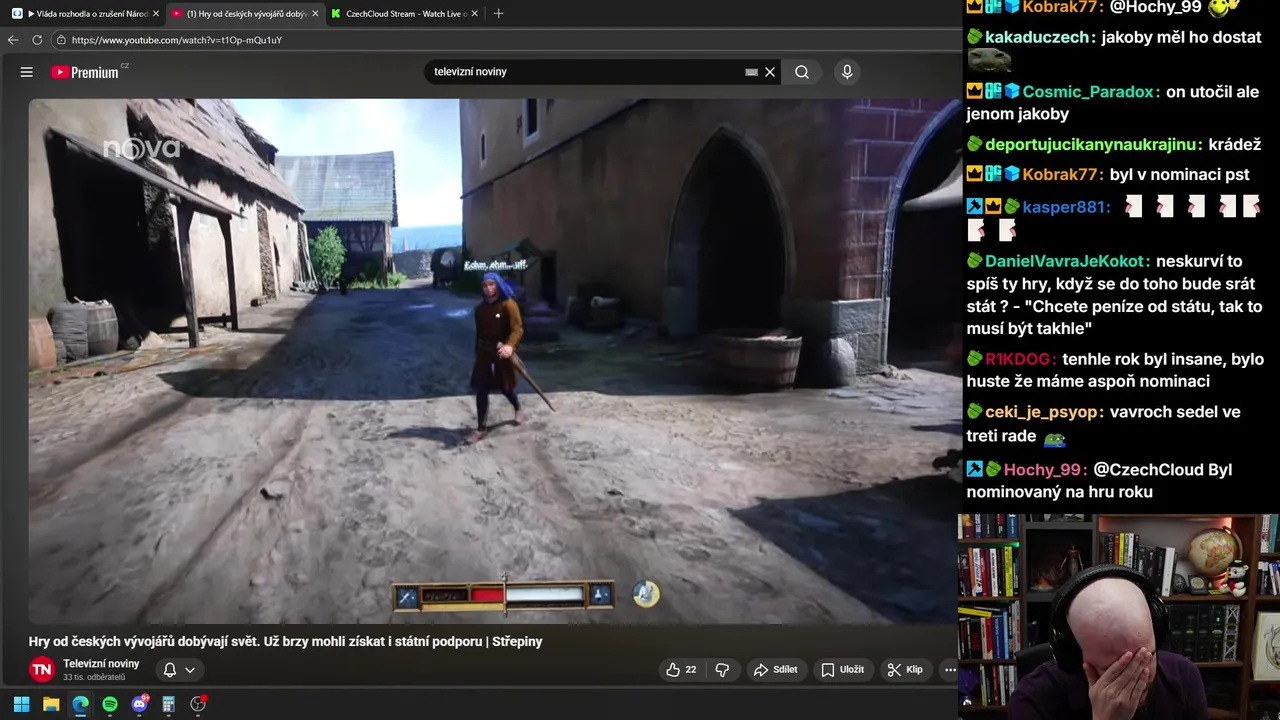The image size is (1280, 720).
Task: Toggle notification bell for Televizní noviny
Action: click(170, 670)
